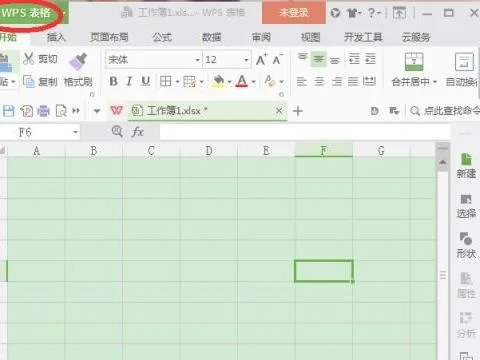Align text to vertical middle
Image resolution: width=480 pixels, height=360 pixels.
(319, 59)
